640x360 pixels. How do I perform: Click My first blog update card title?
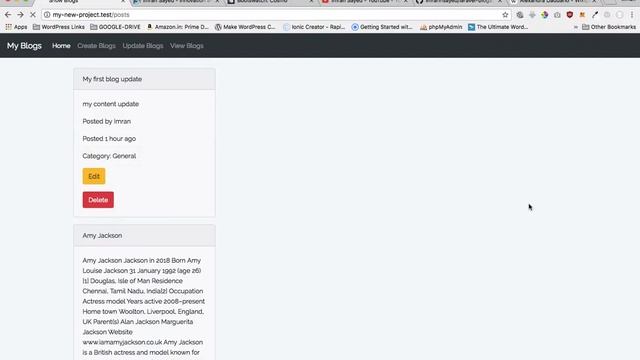click(x=112, y=79)
